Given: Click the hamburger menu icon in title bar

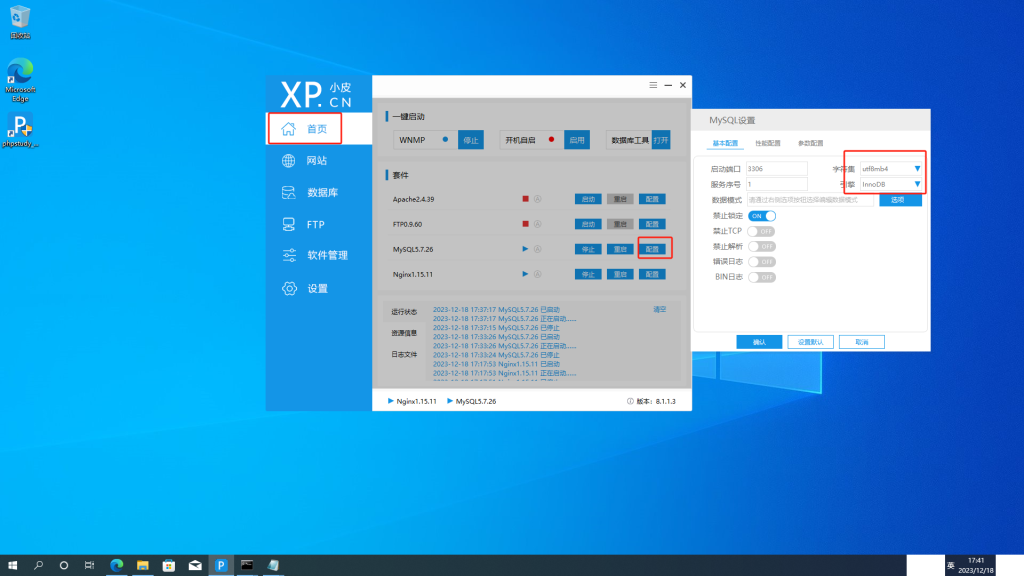Looking at the screenshot, I should [x=653, y=85].
